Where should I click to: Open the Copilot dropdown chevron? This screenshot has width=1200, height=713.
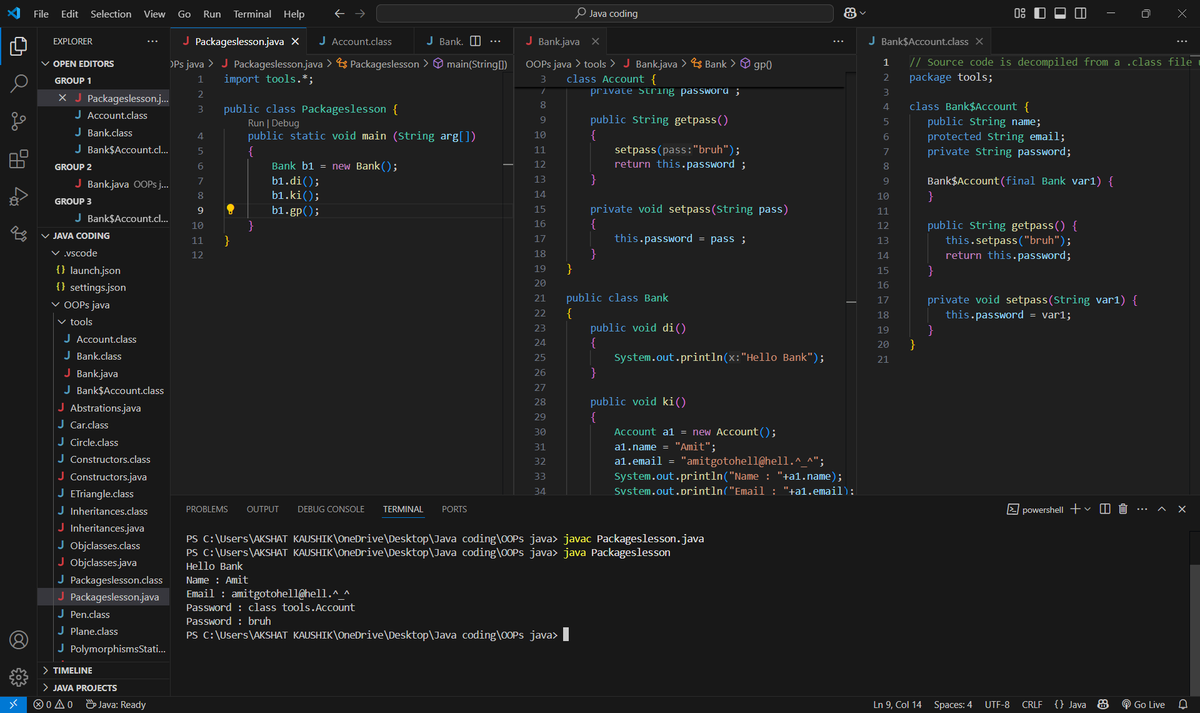pyautogui.click(x=863, y=14)
